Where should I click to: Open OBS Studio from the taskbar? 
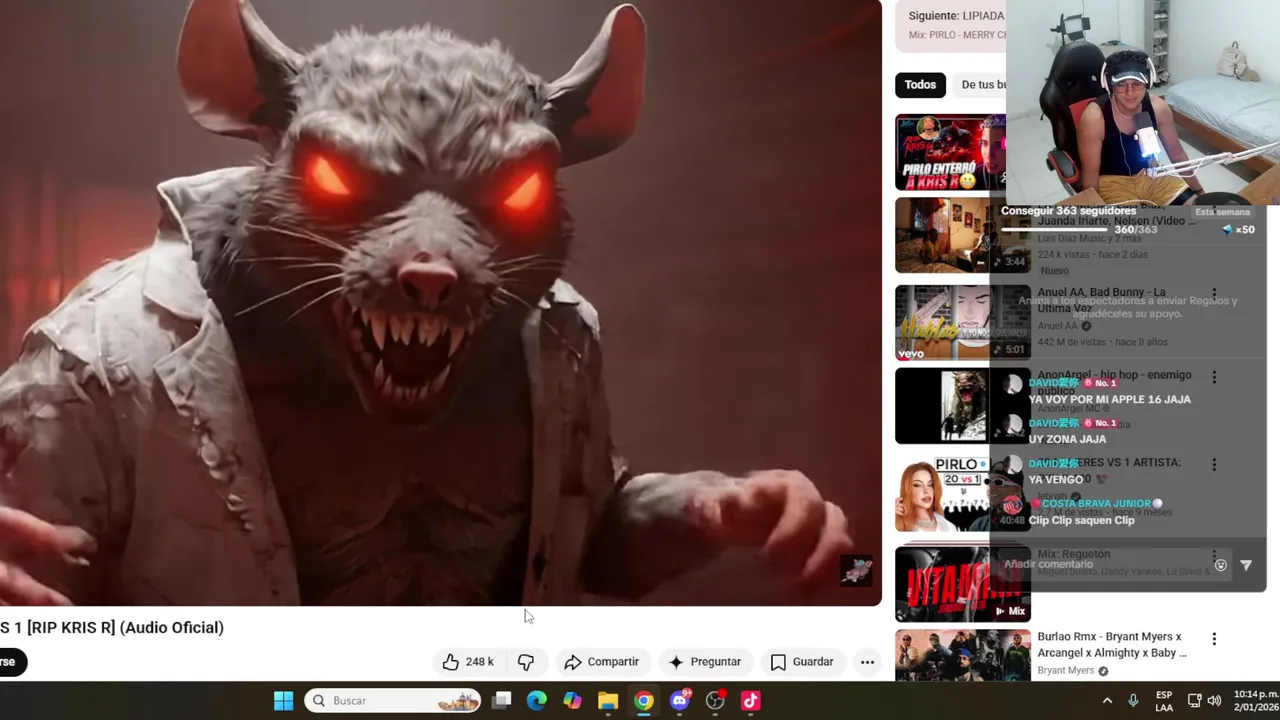click(x=715, y=701)
